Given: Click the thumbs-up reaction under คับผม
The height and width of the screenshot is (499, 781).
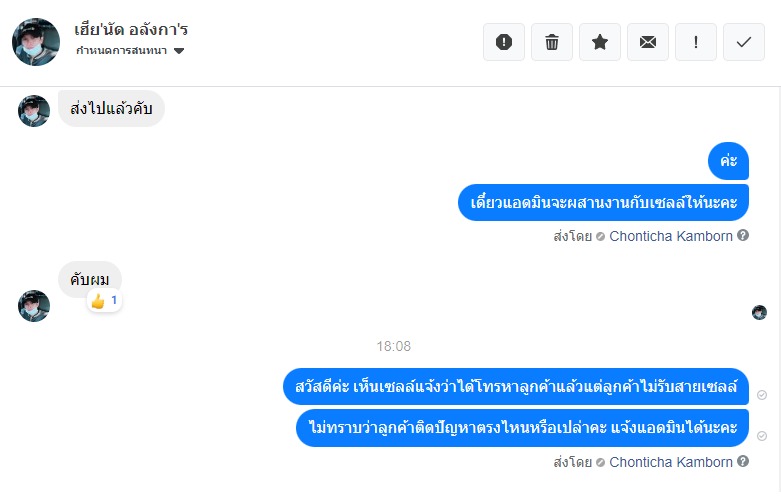Looking at the screenshot, I should click(x=104, y=300).
